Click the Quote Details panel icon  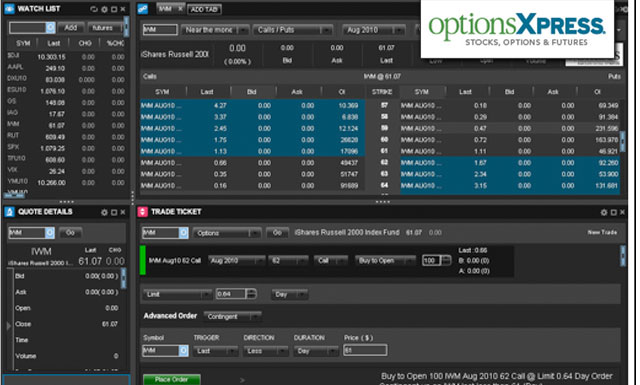point(9,212)
